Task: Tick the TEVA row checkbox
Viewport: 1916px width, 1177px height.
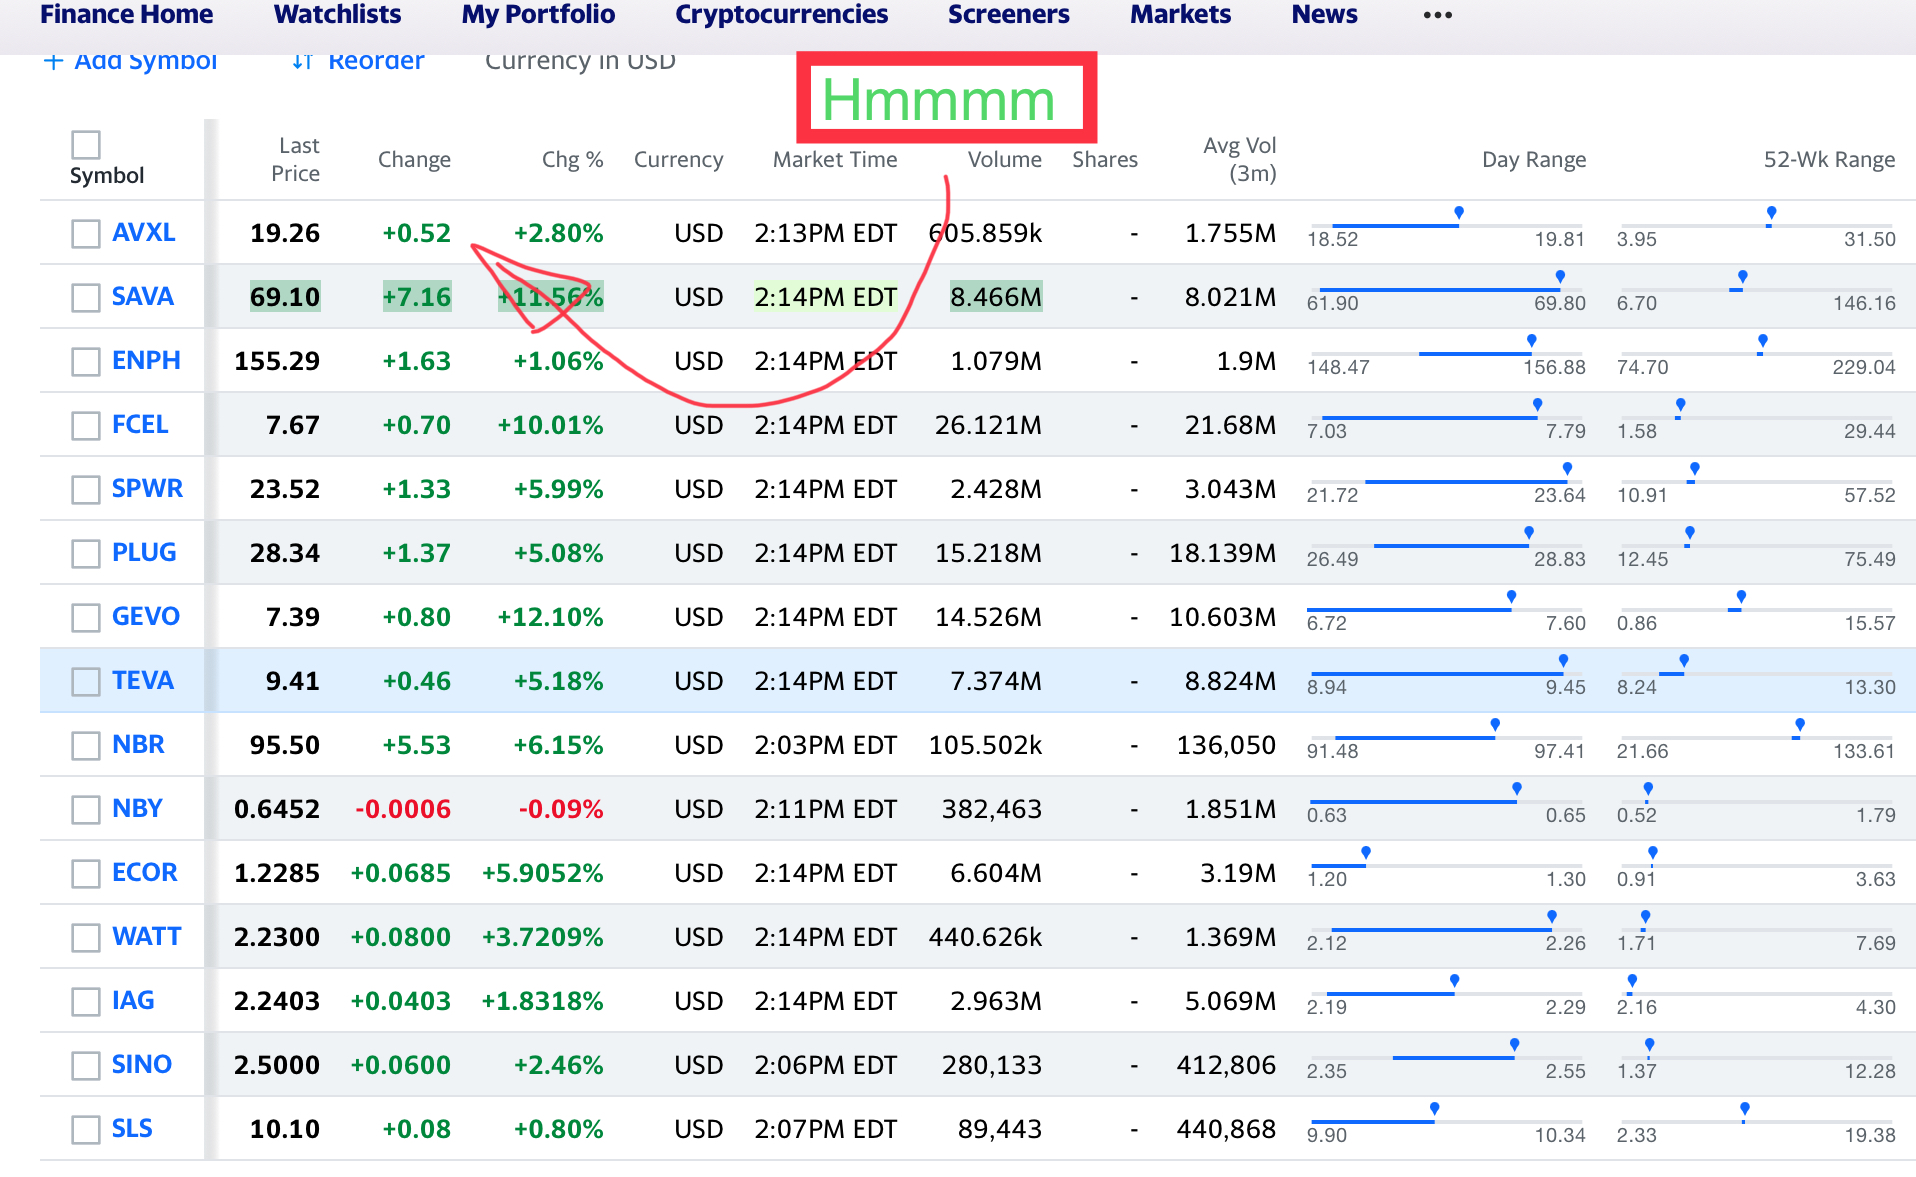Action: pyautogui.click(x=86, y=682)
